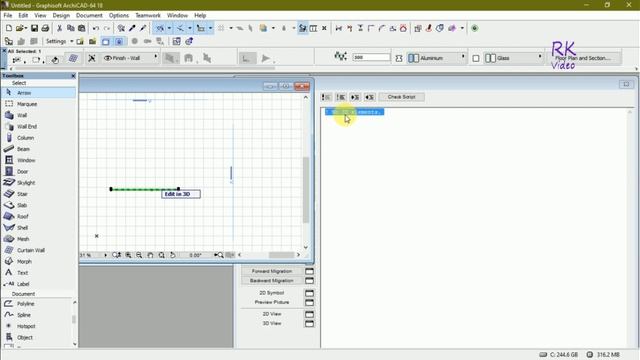640x360 pixels.
Task: Select the Spline tool
Action: [37, 315]
